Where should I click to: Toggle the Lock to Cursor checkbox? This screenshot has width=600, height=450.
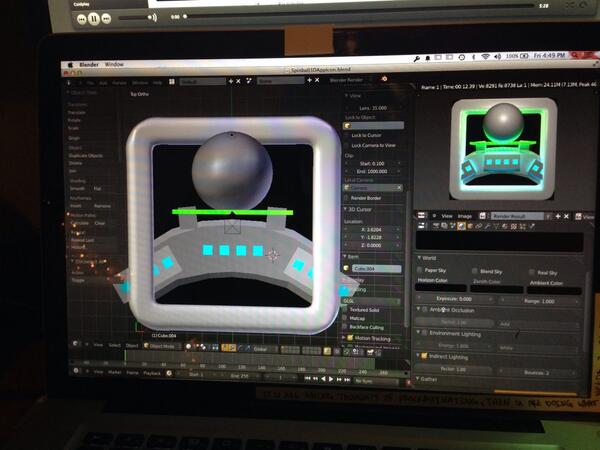pyautogui.click(x=347, y=135)
